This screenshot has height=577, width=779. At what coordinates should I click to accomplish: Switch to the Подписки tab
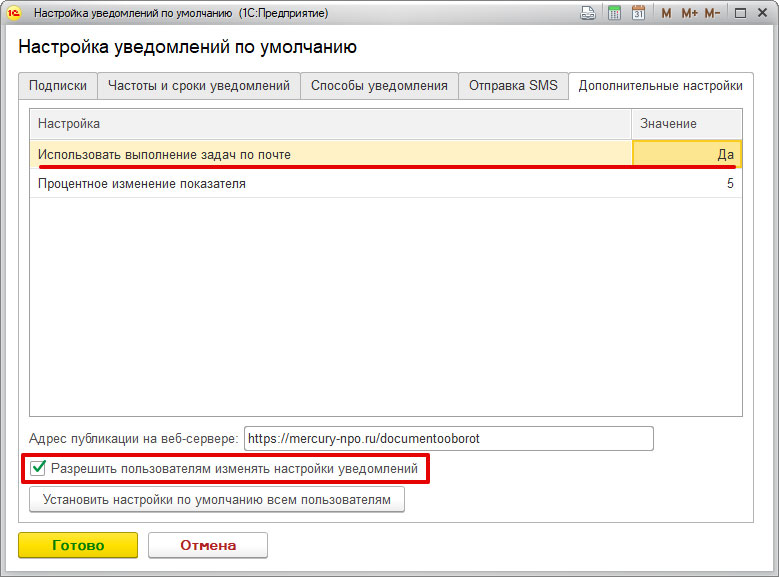click(x=57, y=86)
